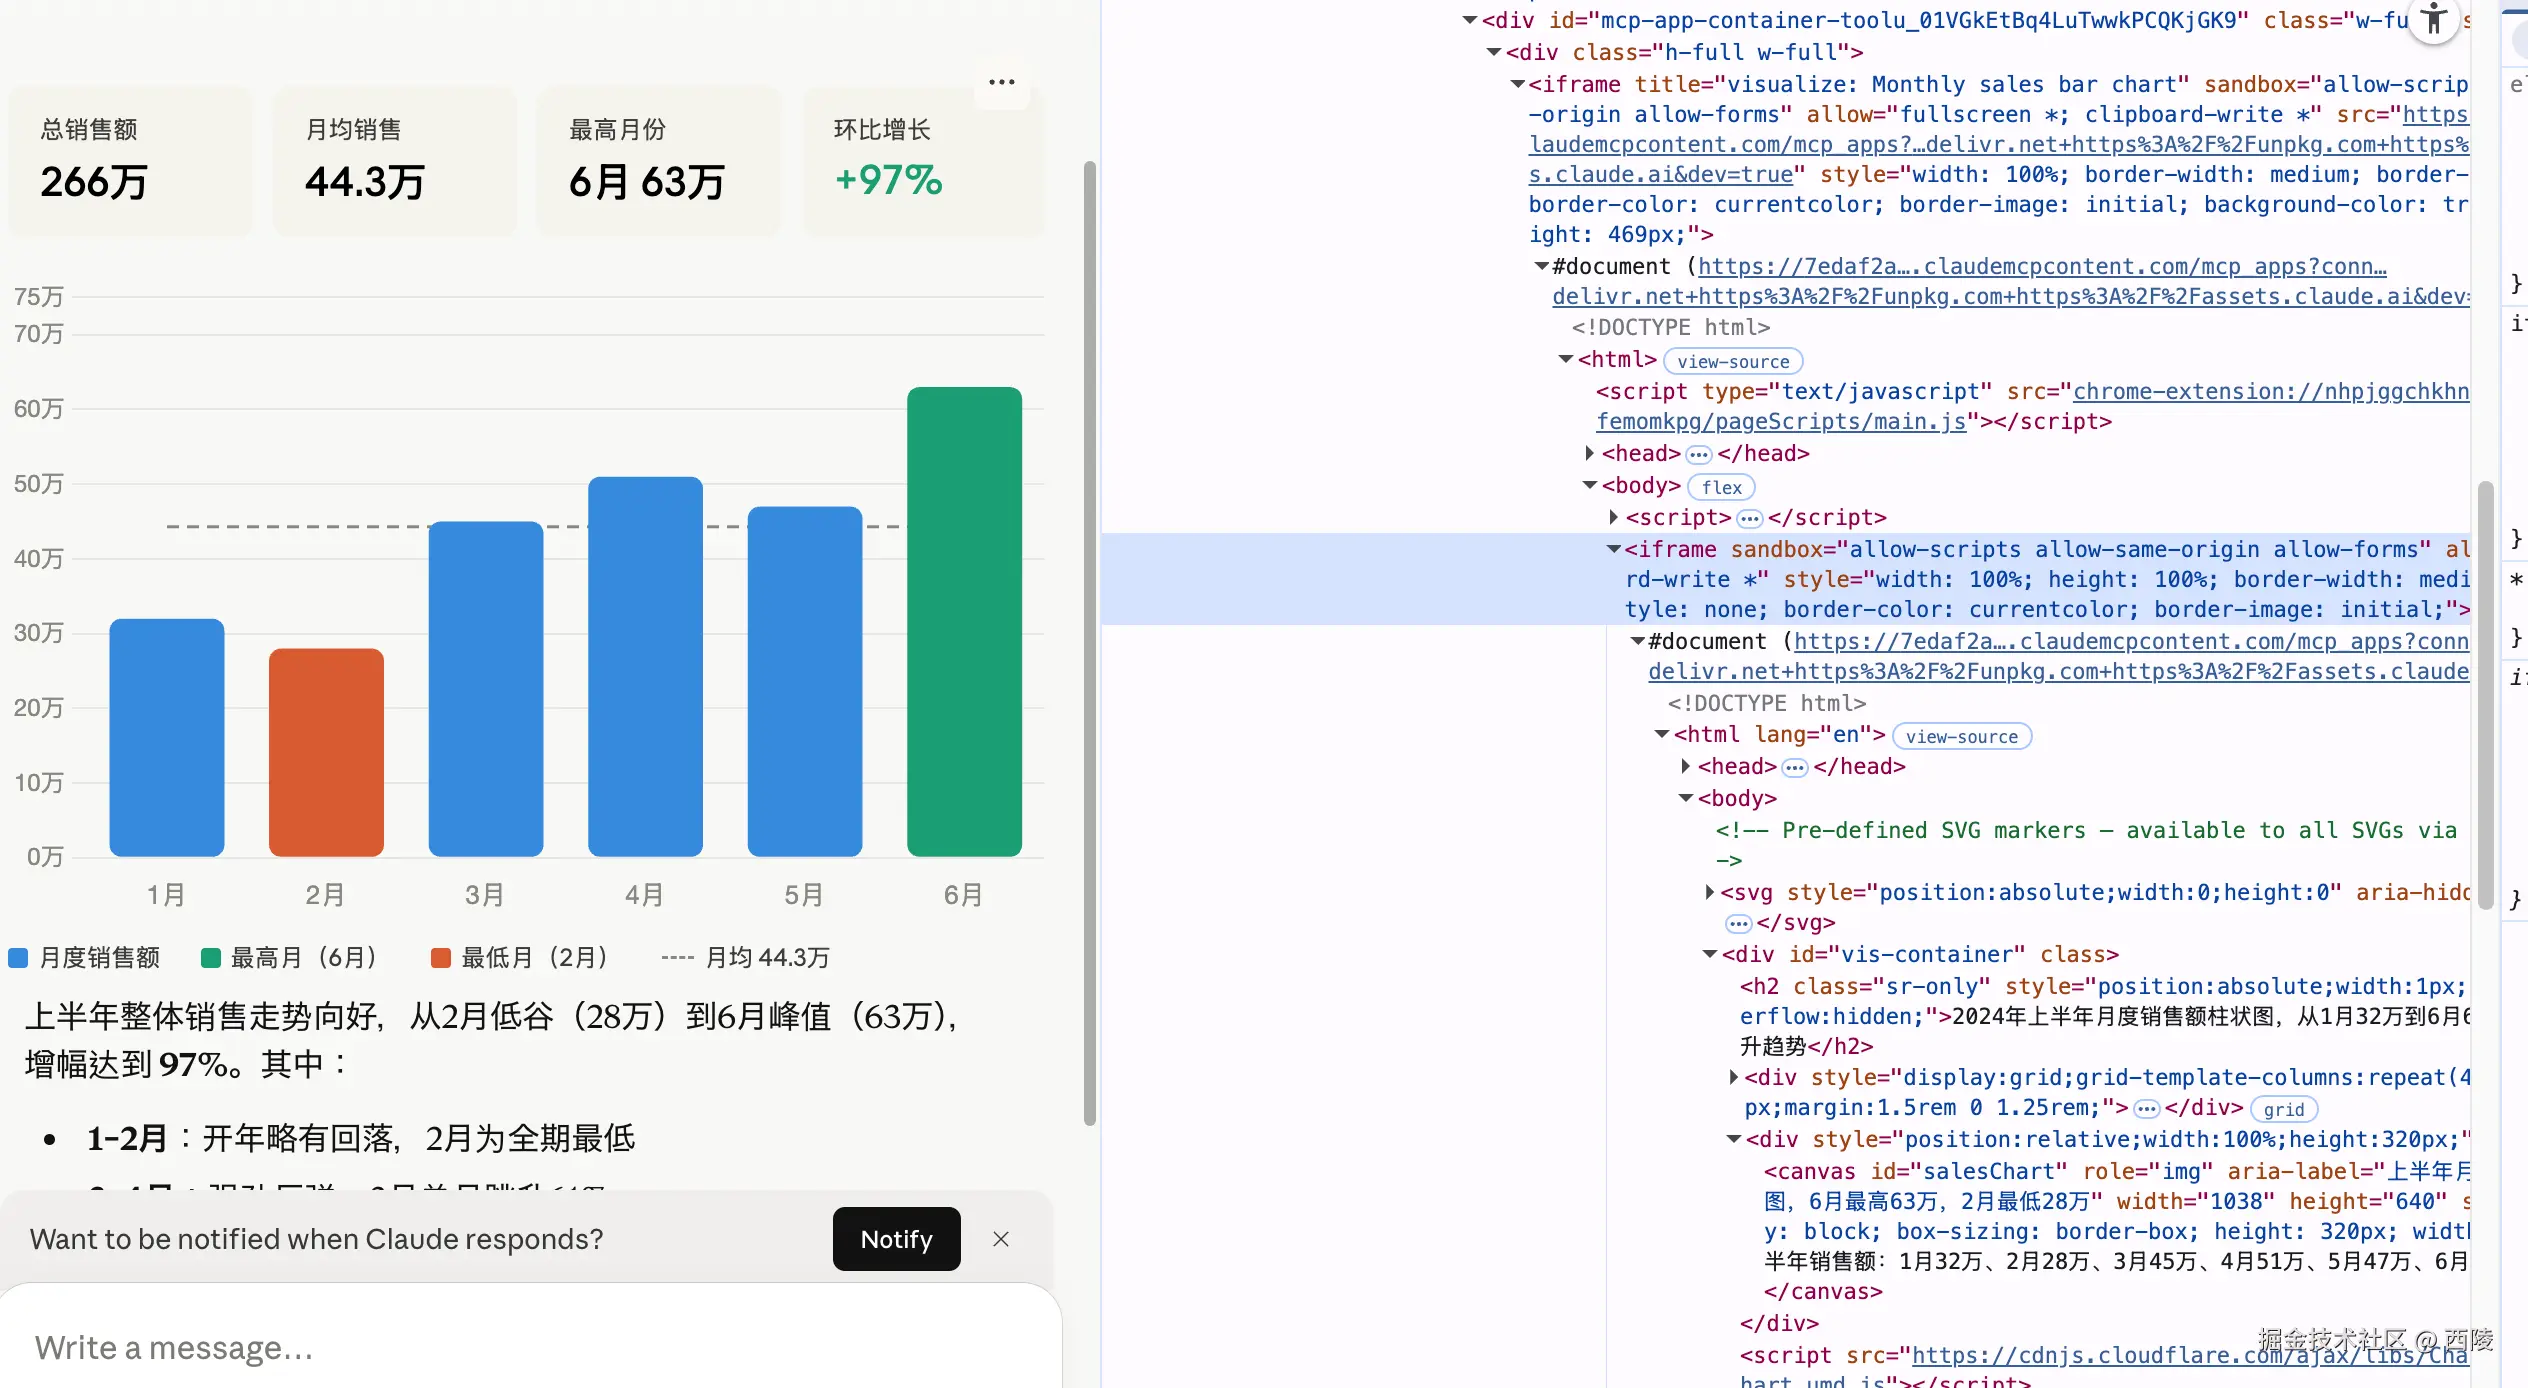This screenshot has width=2528, height=1388.
Task: Expand the collapsed head node under html
Action: tap(1589, 454)
